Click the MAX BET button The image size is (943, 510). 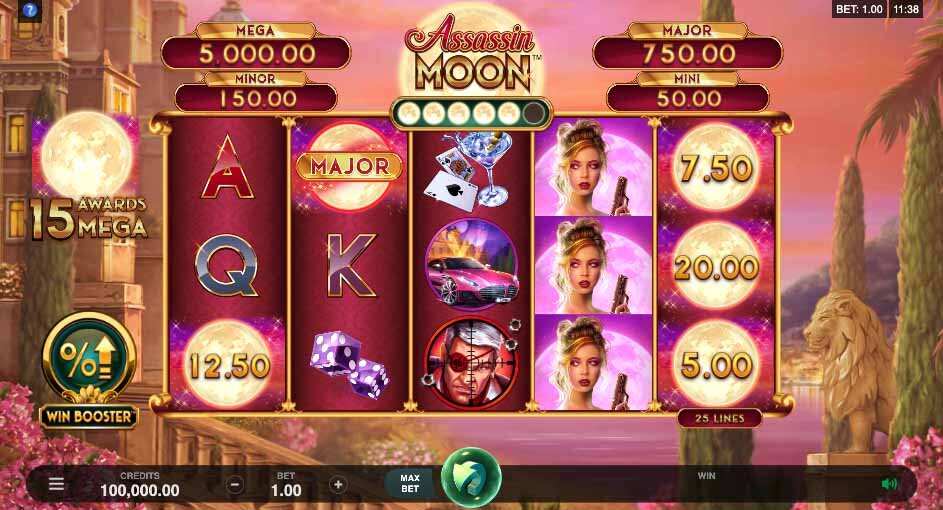click(410, 484)
